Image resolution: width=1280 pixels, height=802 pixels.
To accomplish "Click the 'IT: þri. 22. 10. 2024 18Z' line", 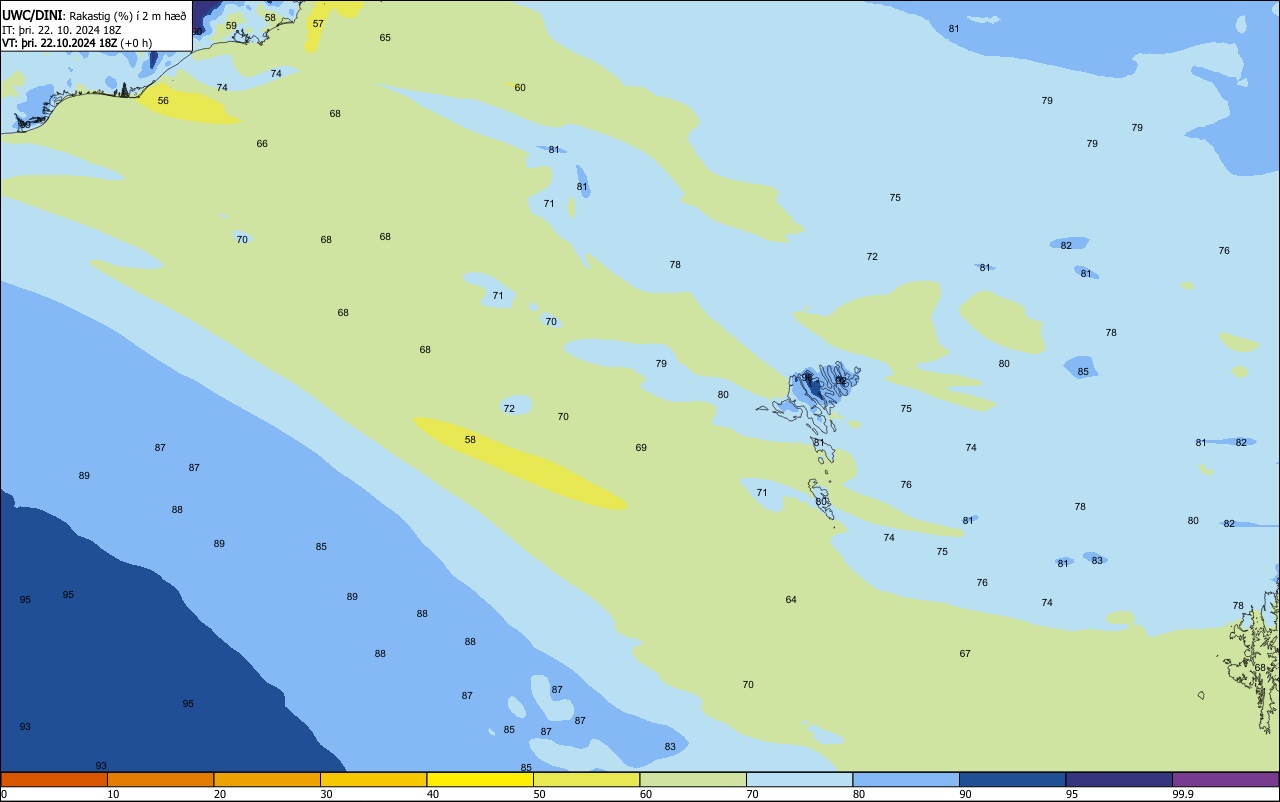I will tap(62, 29).
